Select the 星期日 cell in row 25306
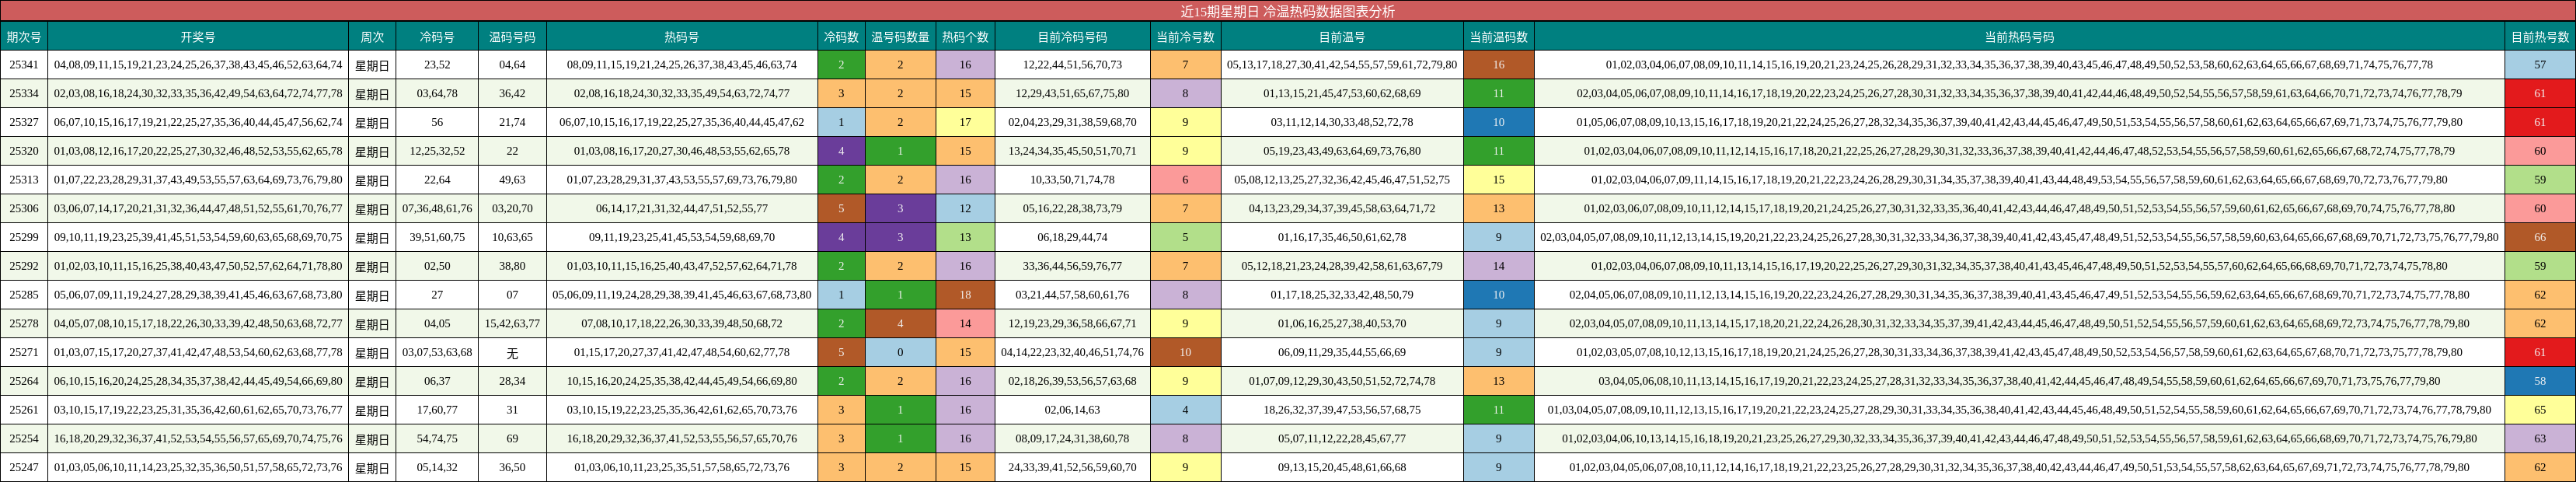 [x=372, y=209]
